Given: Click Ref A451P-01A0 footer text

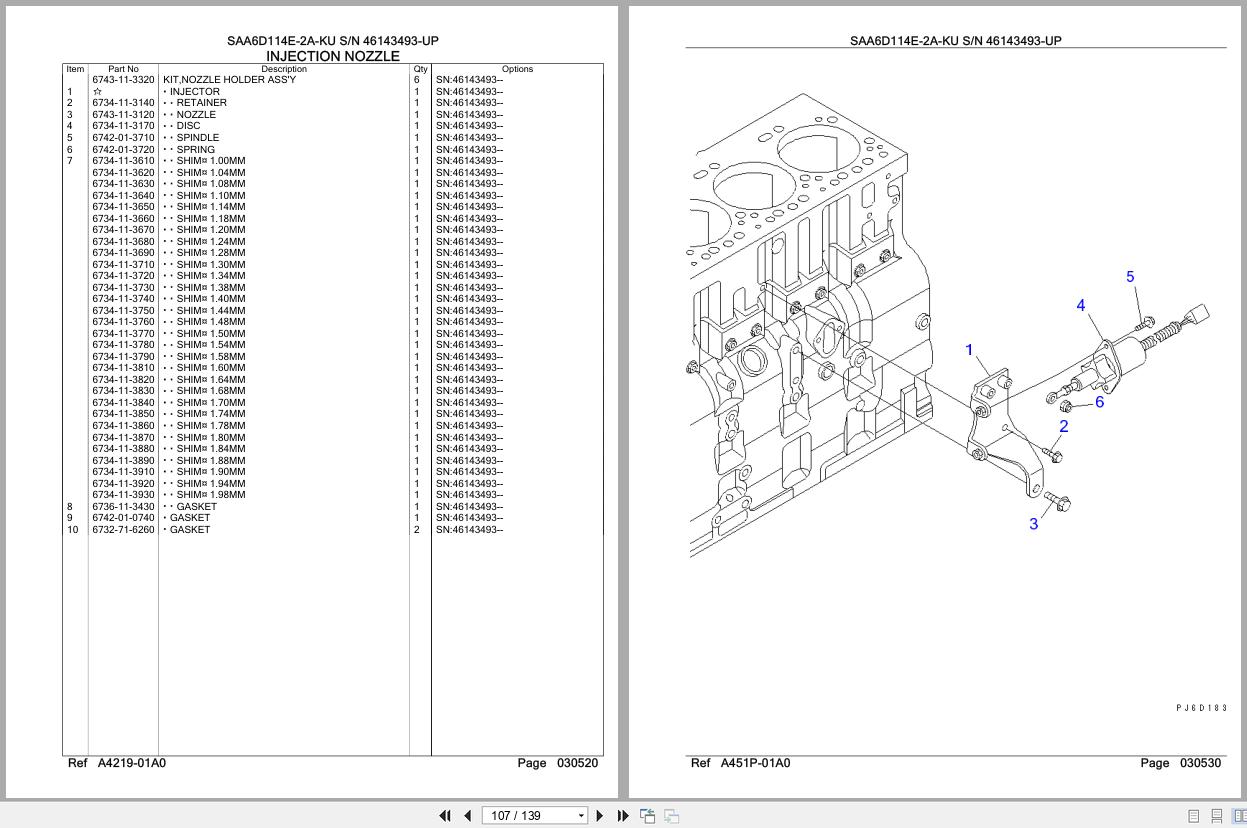Looking at the screenshot, I should point(740,763).
